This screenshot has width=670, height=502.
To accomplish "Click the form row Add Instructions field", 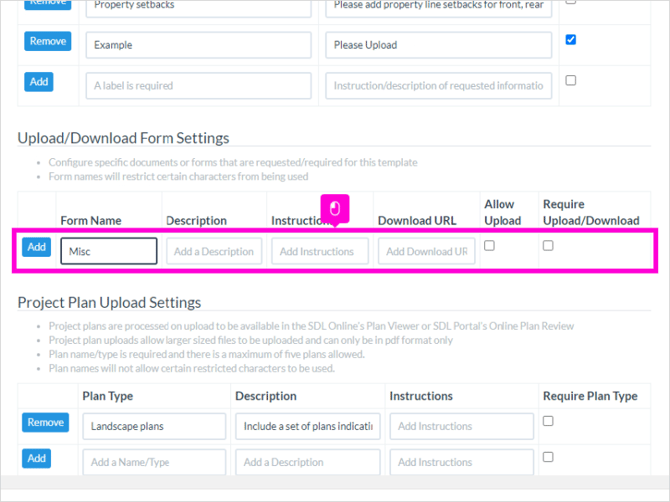I will (320, 251).
